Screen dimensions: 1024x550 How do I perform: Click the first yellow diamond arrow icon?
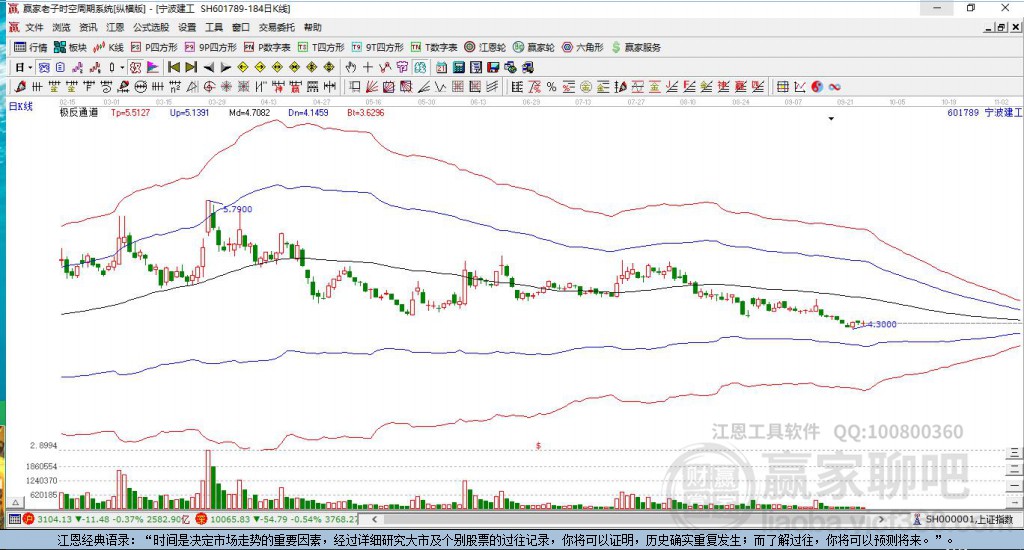point(243,67)
